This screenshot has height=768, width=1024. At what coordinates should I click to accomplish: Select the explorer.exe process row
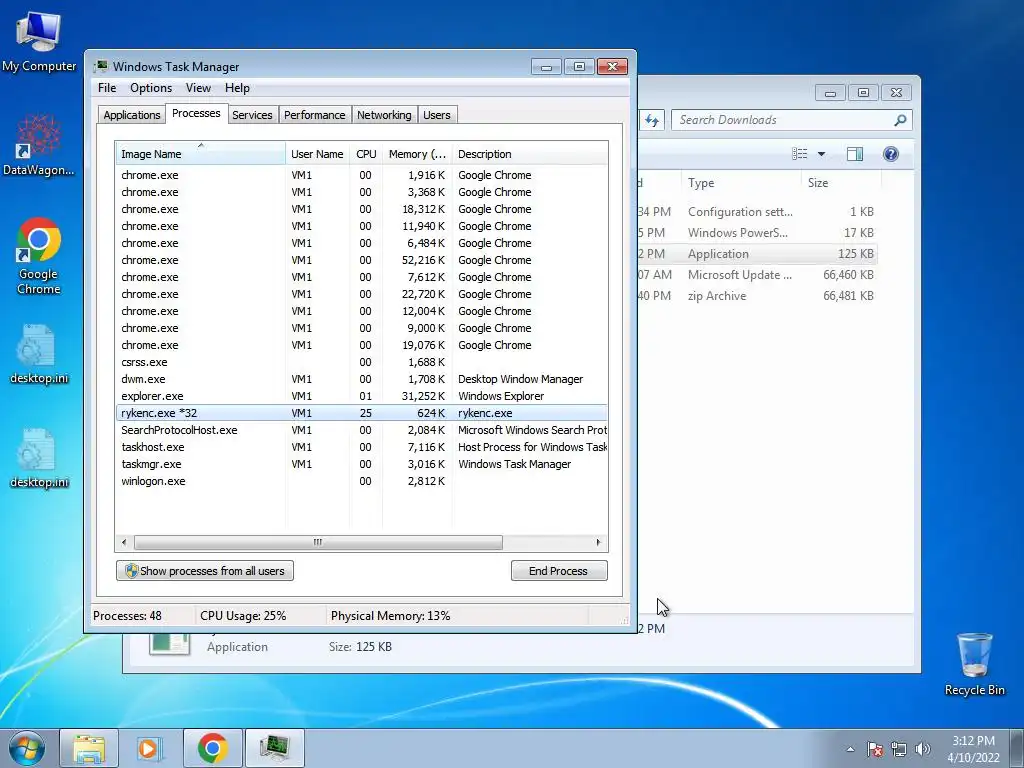coord(361,396)
